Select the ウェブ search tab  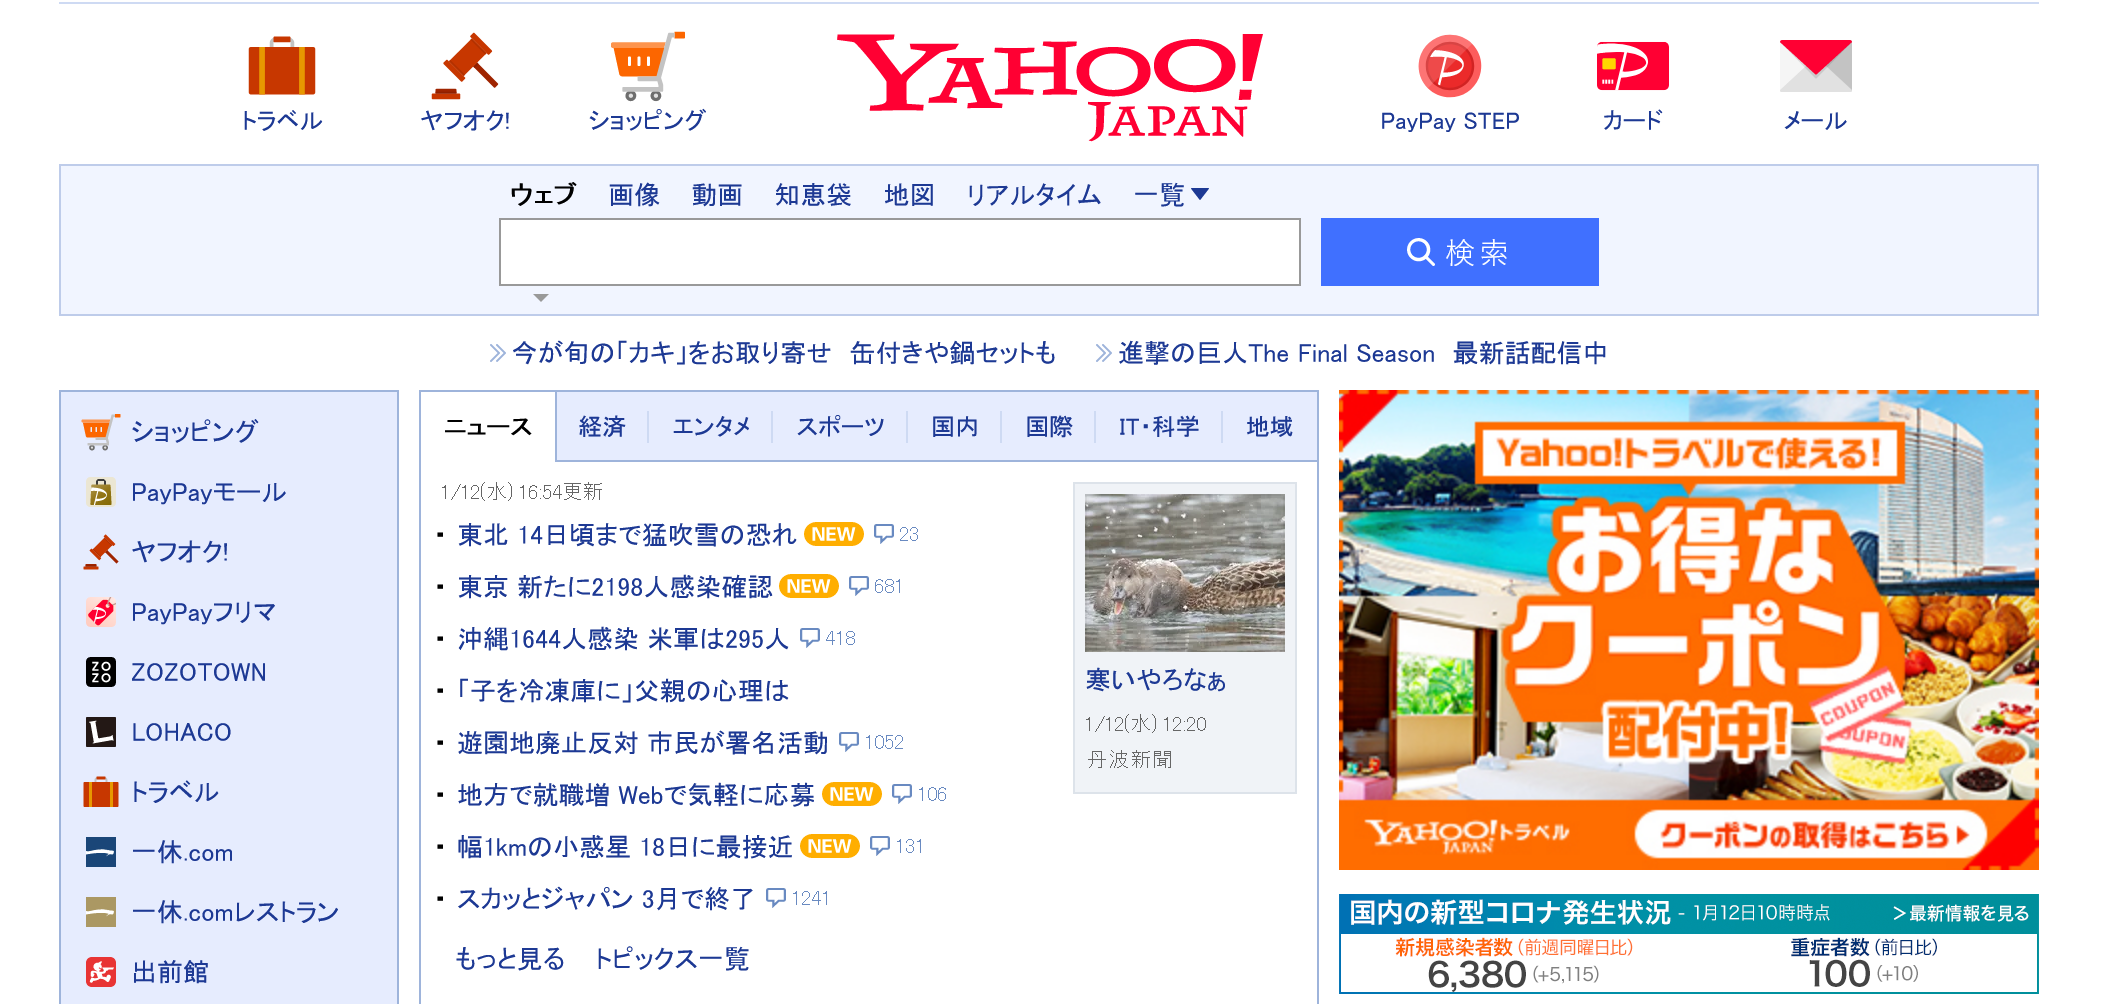point(543,194)
